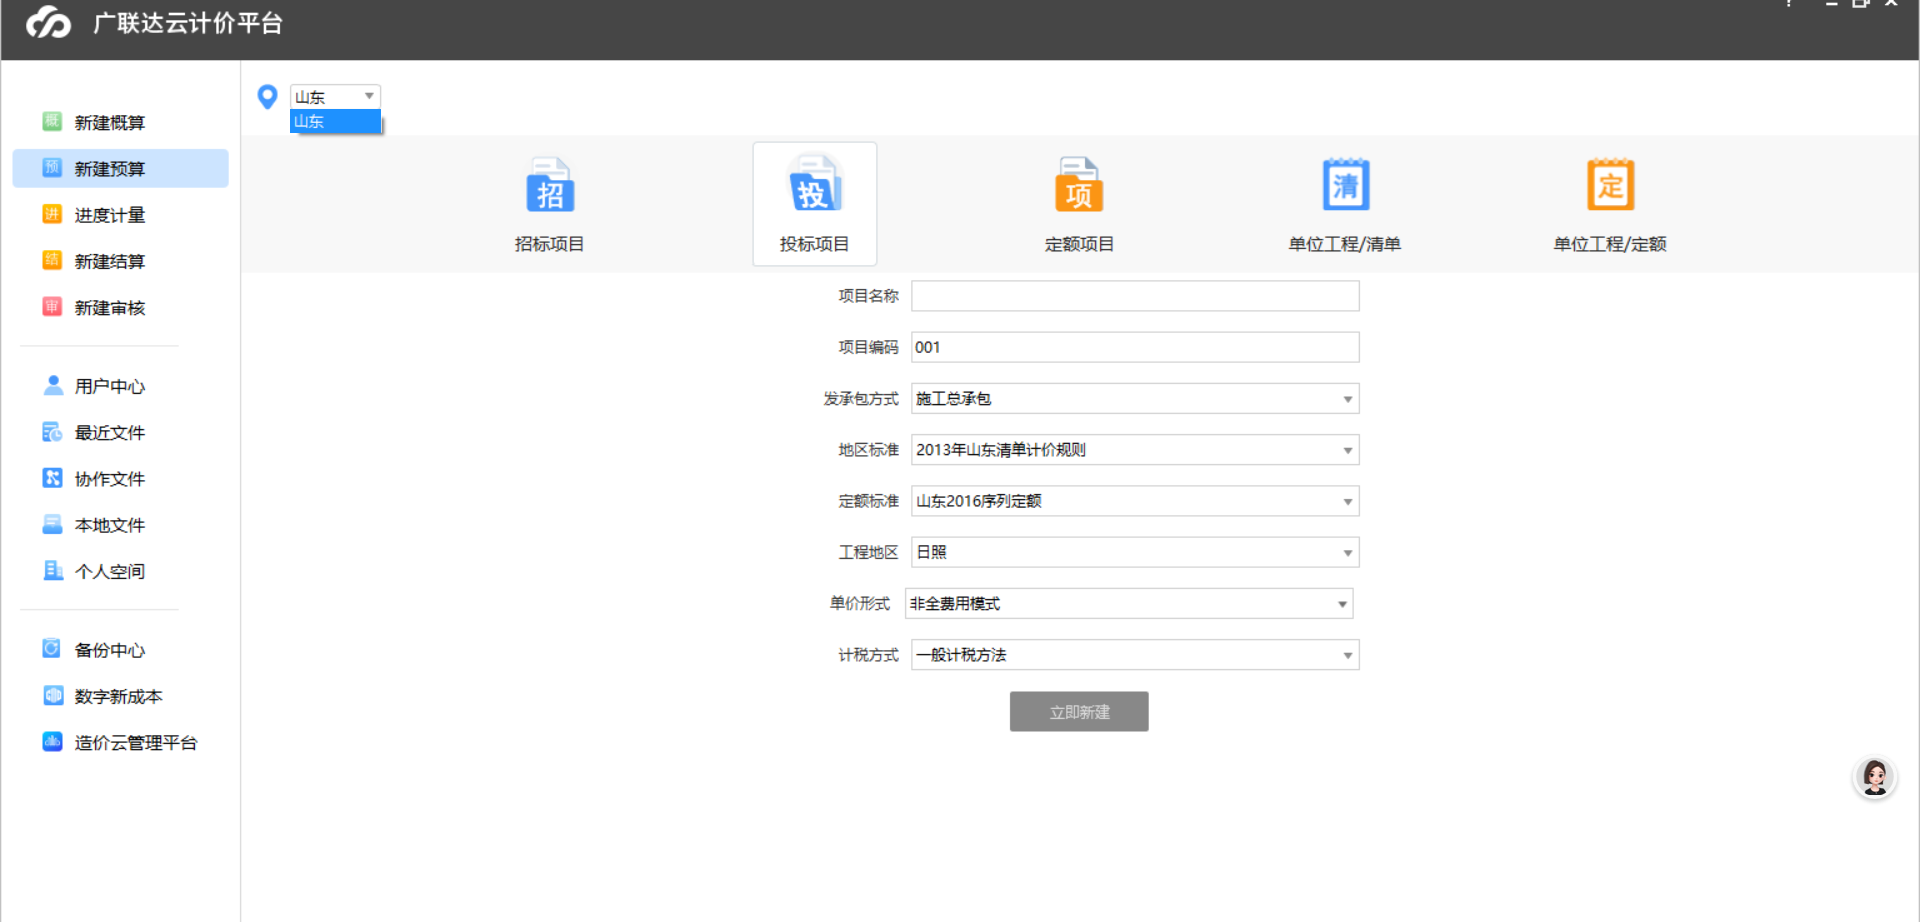The image size is (1920, 922).
Task: Click the 广联达 cloud logo
Action: (x=49, y=22)
